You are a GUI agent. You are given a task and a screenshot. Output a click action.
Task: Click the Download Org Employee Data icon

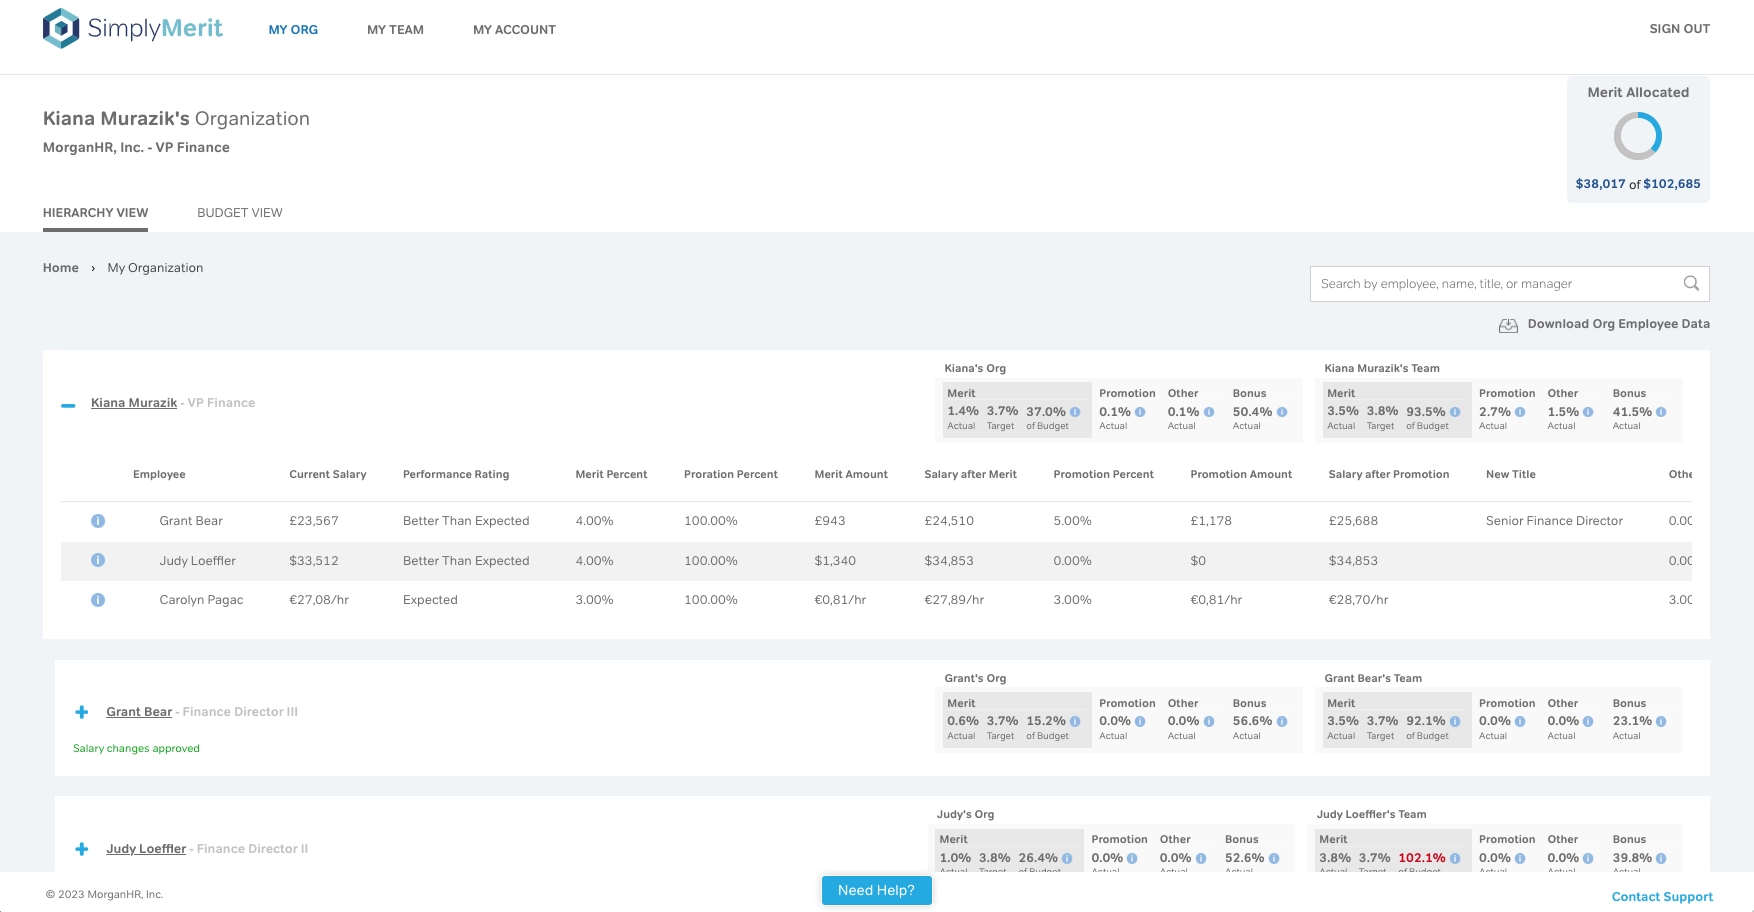click(x=1507, y=324)
